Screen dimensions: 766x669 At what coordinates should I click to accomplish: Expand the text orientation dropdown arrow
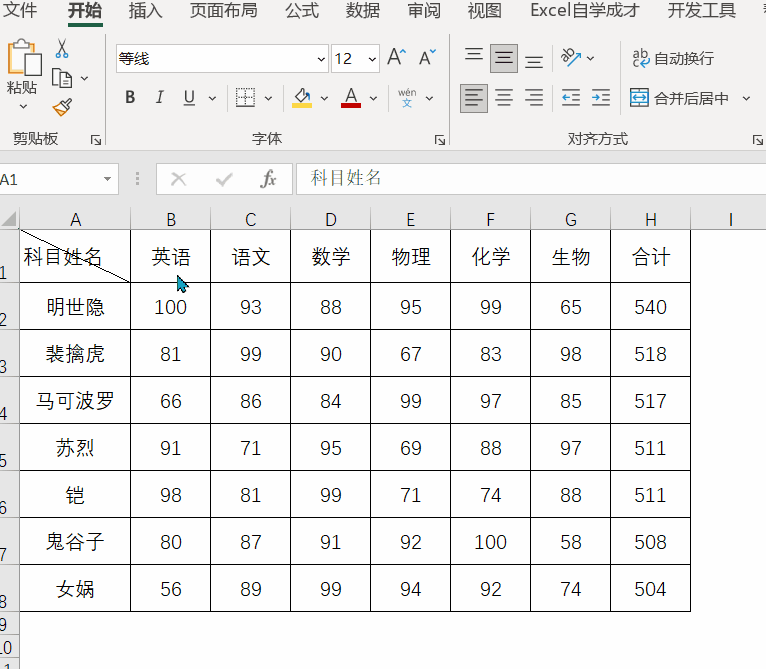[x=590, y=58]
